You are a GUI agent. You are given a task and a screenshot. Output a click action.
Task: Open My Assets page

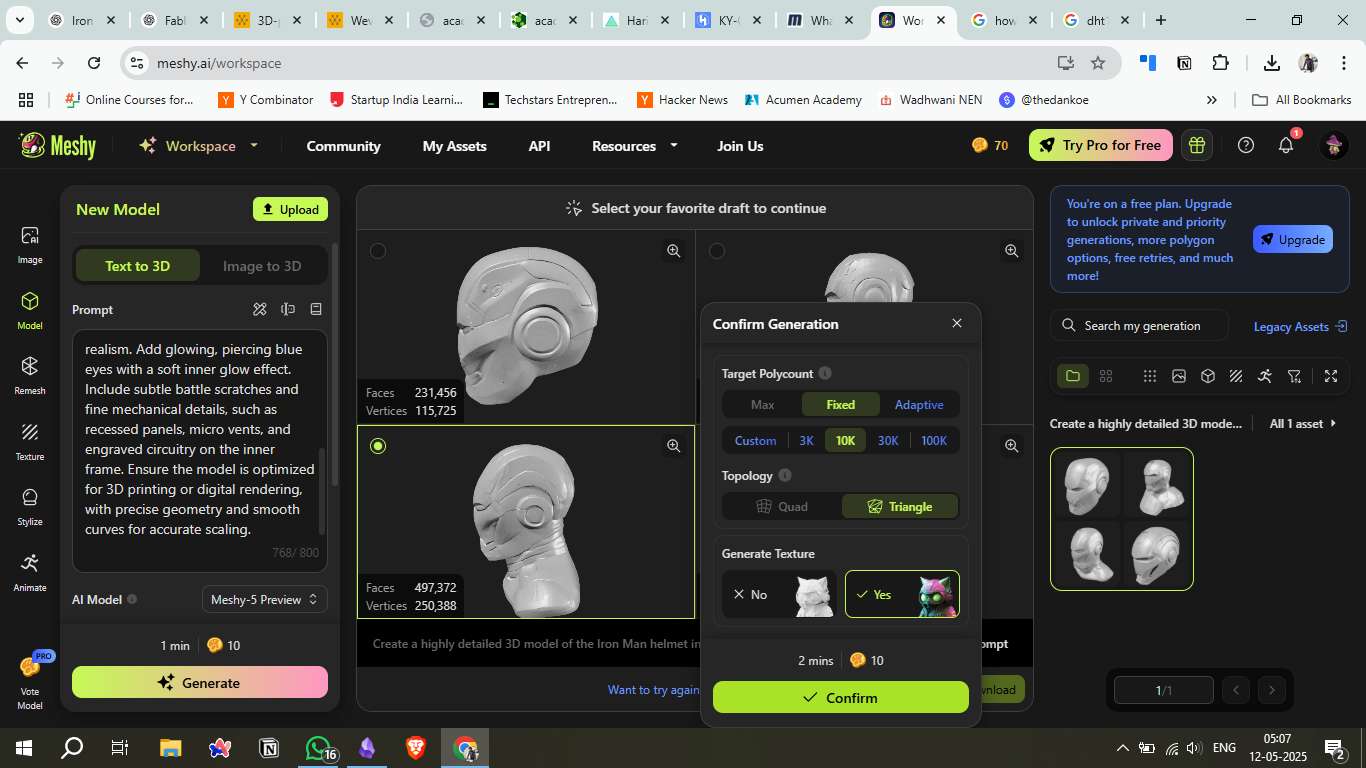coord(455,145)
